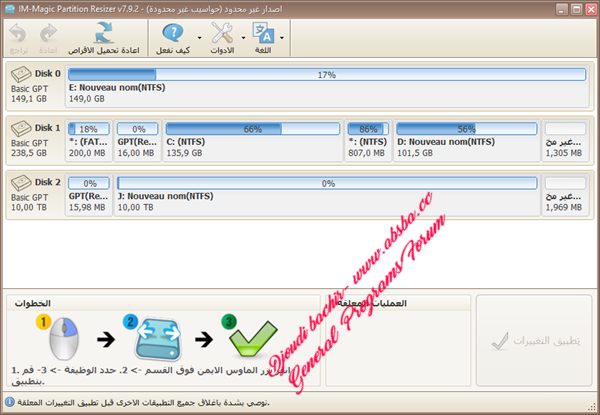Image resolution: width=600 pixels, height=415 pixels.
Task: Open the How-to (كيف تفعل) help icon
Action: (x=173, y=33)
